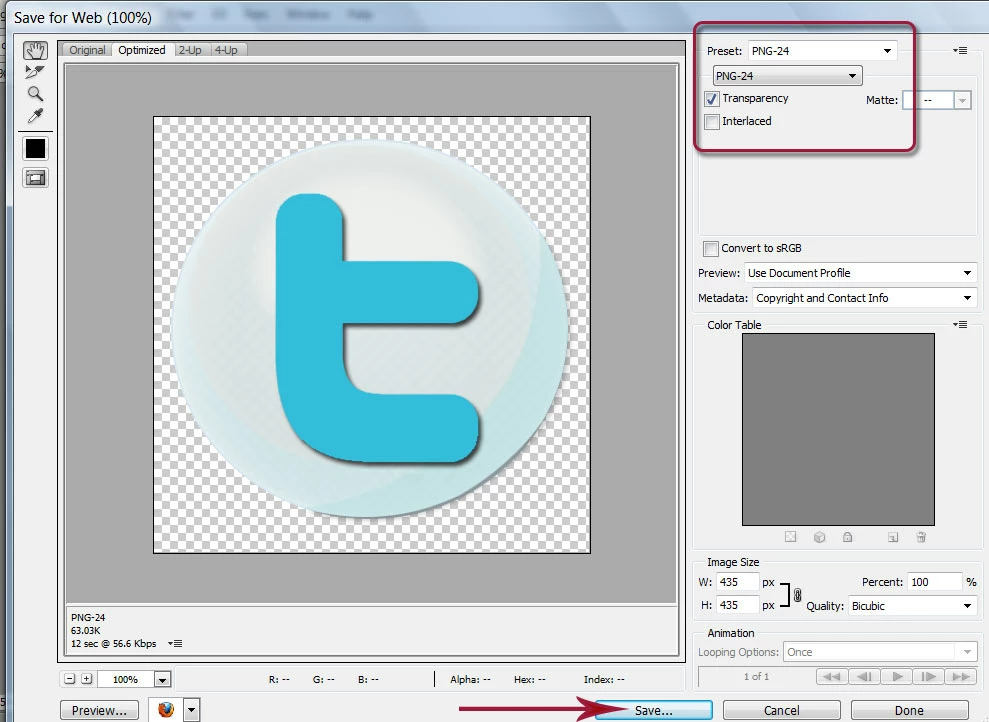Play the animation
The width and height of the screenshot is (989, 722).
pyautogui.click(x=897, y=677)
